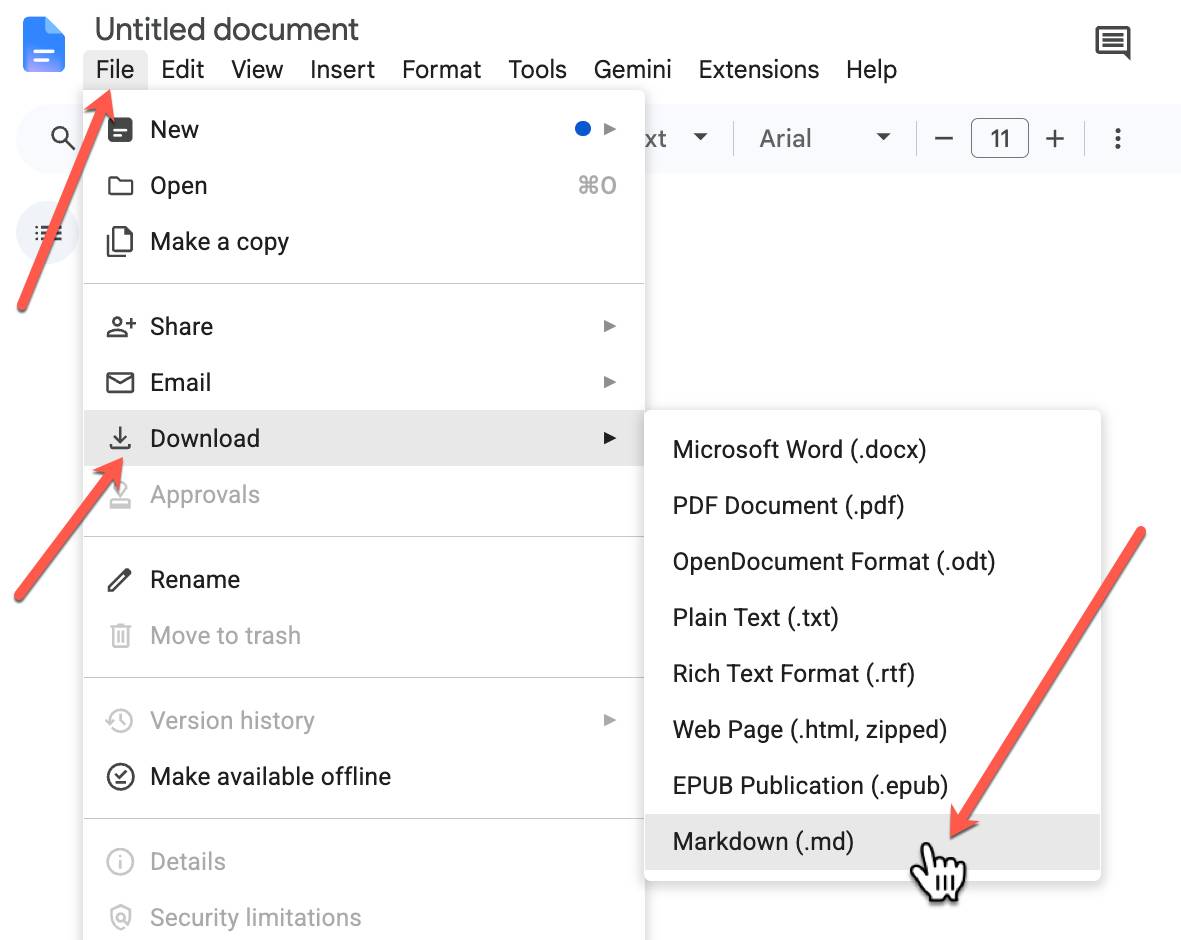Open the Format menu
Screen dimensions: 1181x940
(x=441, y=69)
